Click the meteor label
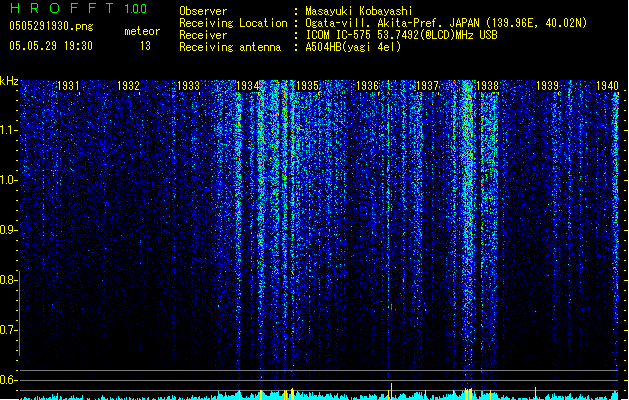The width and height of the screenshot is (629, 400). 142,31
